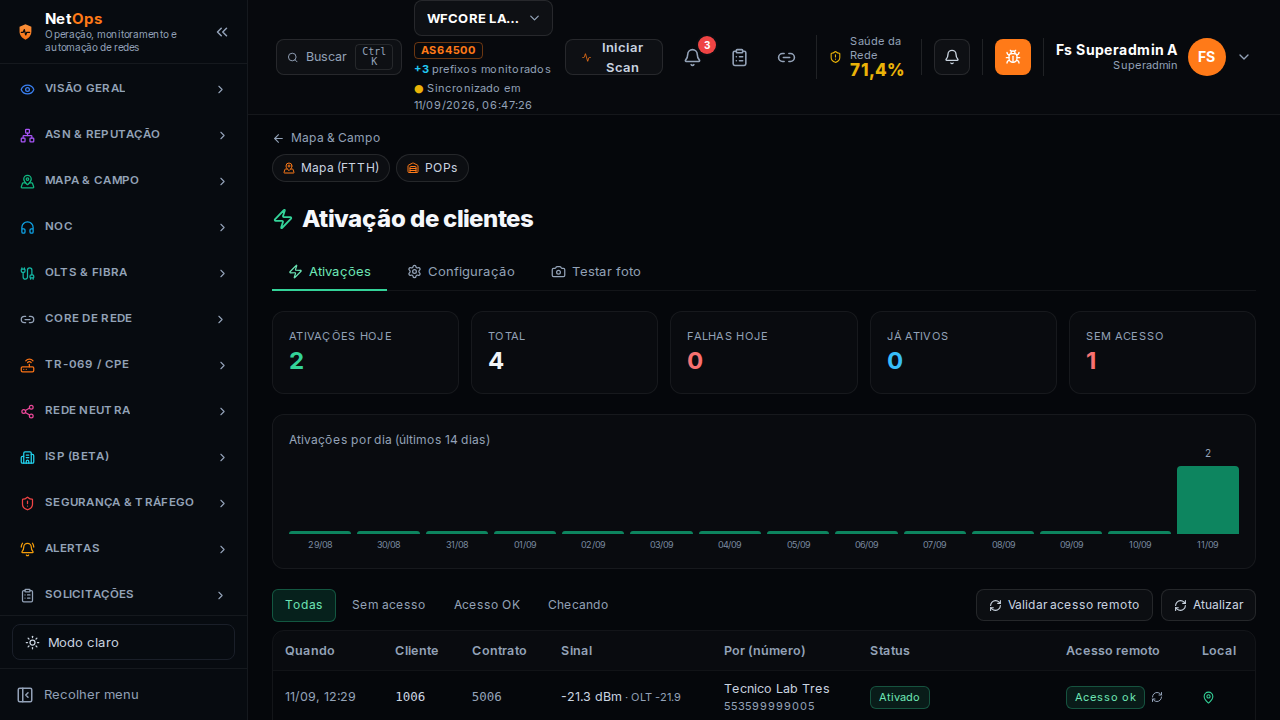Open Solicitações menu item

pyautogui.click(x=123, y=595)
